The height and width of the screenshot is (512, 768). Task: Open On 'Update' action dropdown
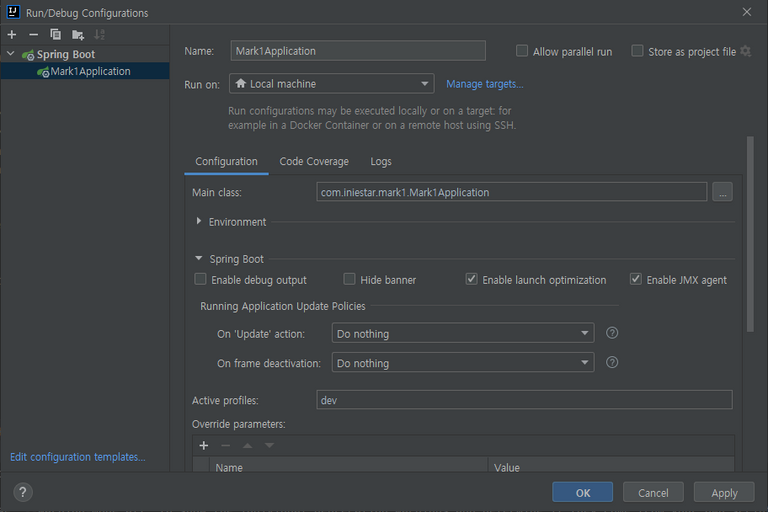(x=463, y=333)
